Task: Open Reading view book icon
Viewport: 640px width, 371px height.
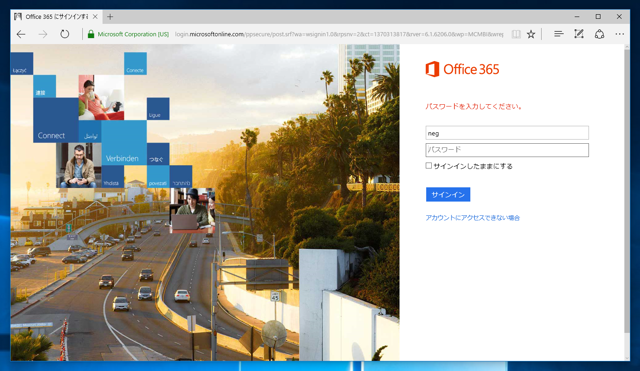Action: point(516,34)
